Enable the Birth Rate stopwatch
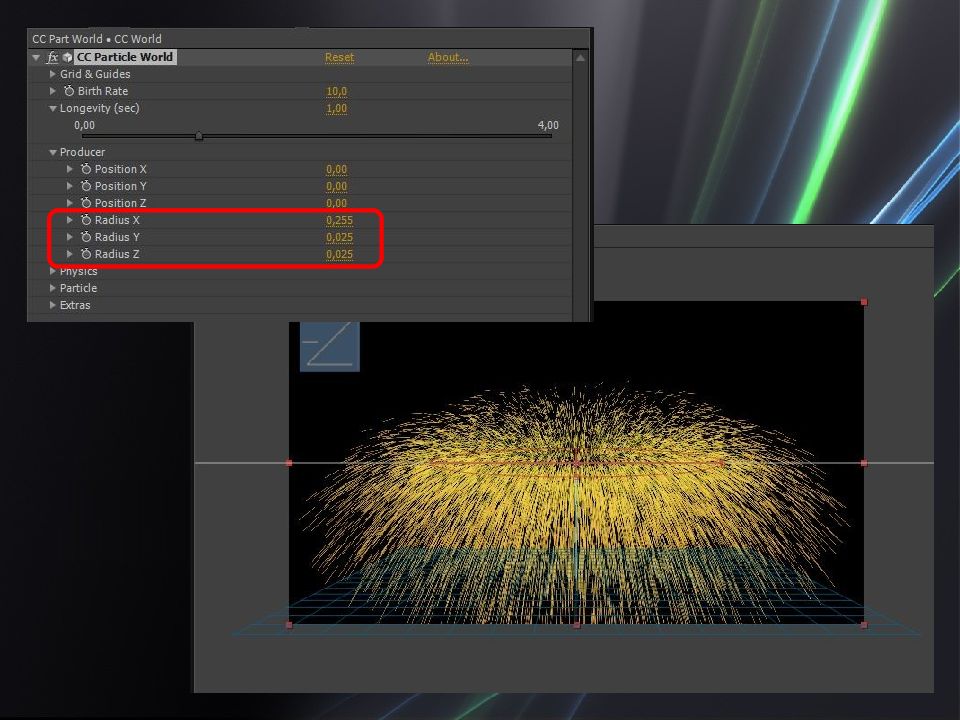Image resolution: width=960 pixels, height=720 pixels. (x=69, y=91)
